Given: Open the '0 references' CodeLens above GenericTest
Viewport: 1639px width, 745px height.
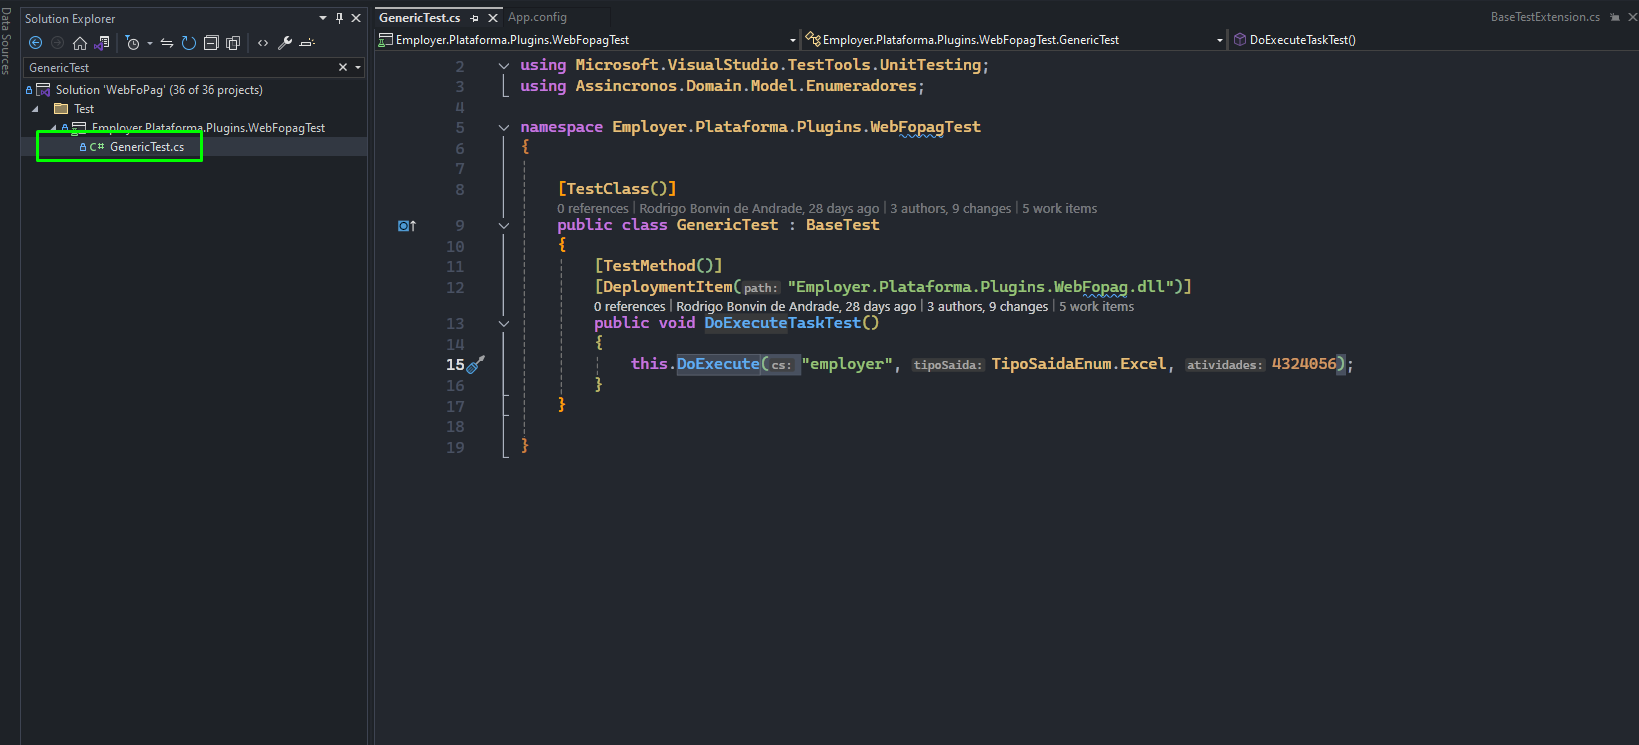Looking at the screenshot, I should click(593, 208).
